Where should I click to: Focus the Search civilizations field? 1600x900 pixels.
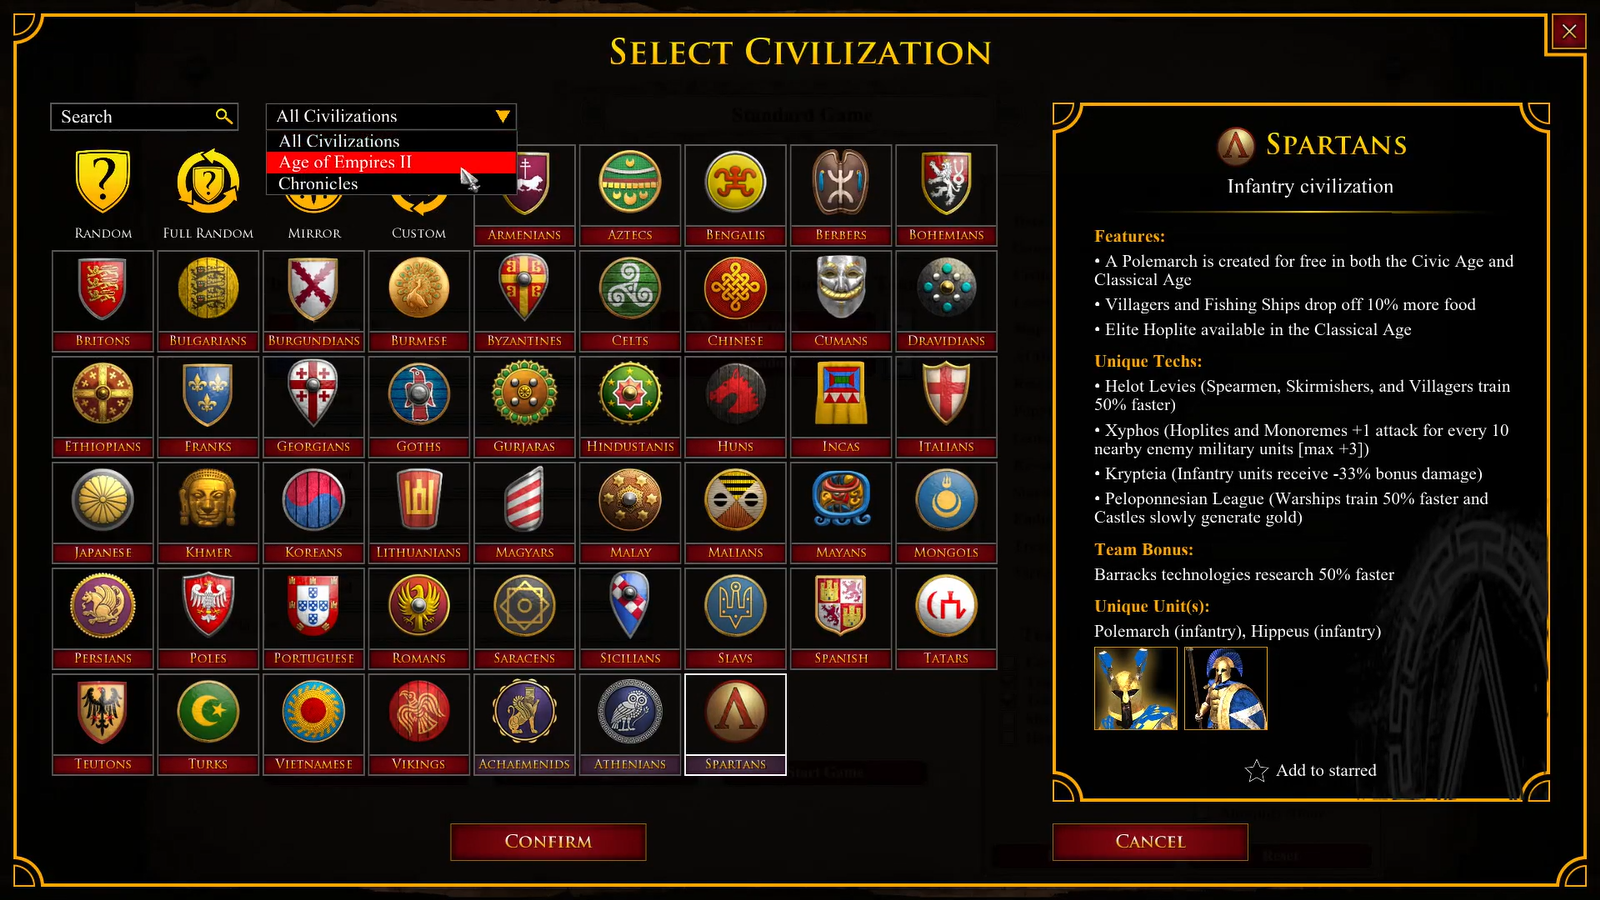click(x=145, y=117)
